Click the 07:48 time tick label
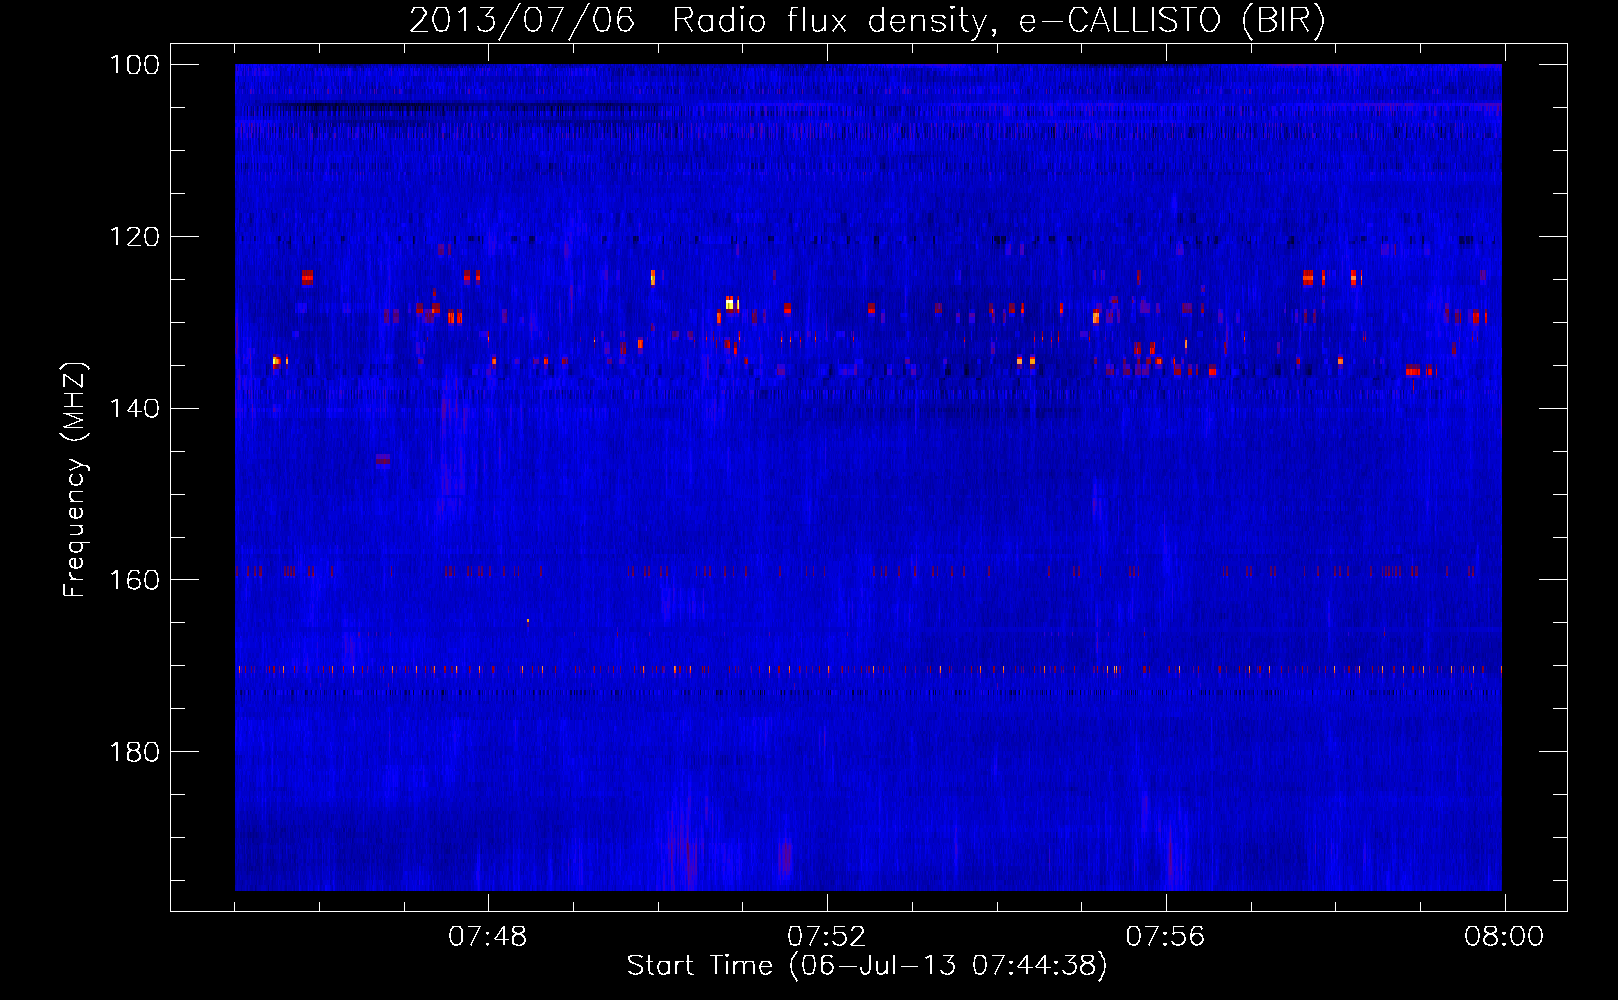 (x=488, y=937)
